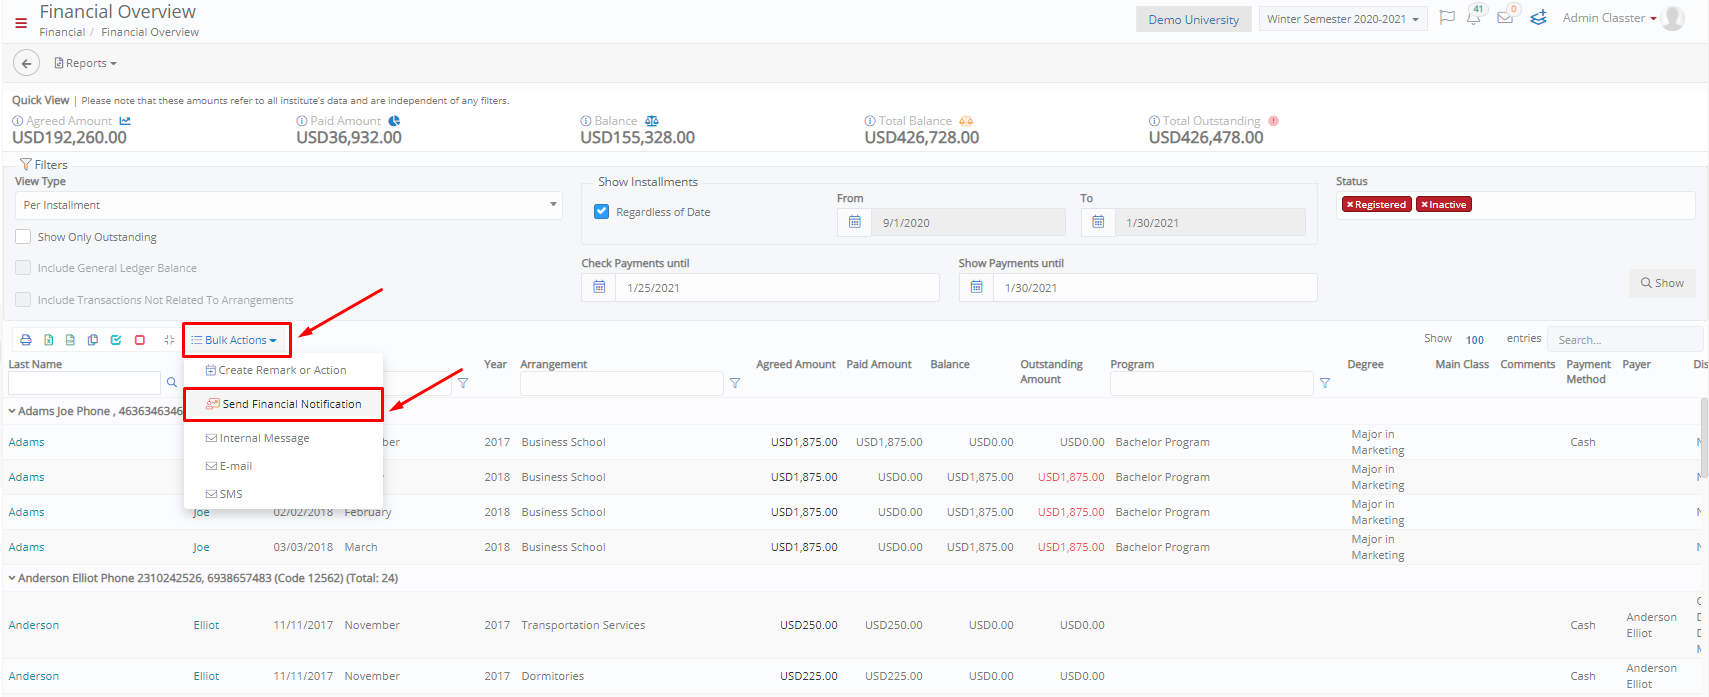Click the Arrangement column filter input
The image size is (1709, 697).
tap(622, 383)
